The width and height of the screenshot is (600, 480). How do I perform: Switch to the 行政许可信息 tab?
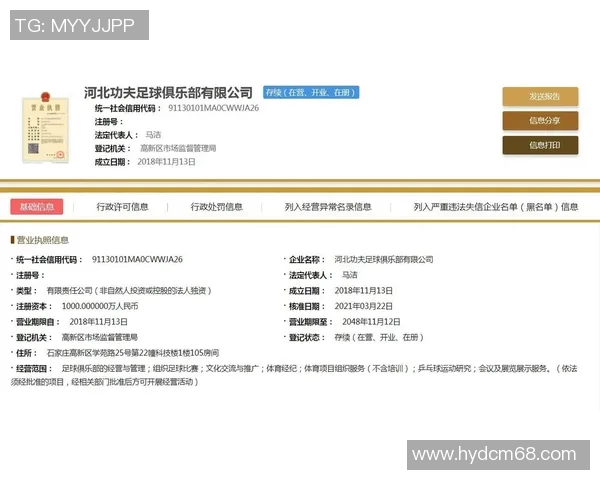pos(122,207)
